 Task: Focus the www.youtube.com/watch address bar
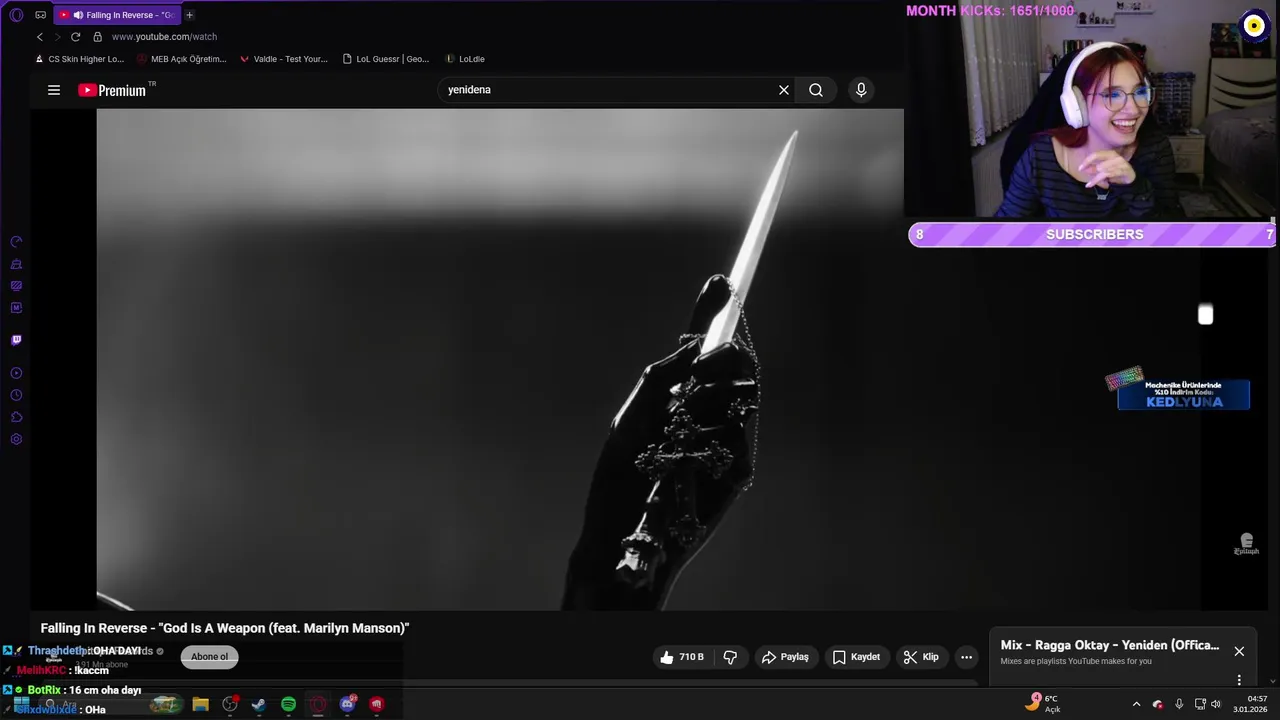(164, 37)
